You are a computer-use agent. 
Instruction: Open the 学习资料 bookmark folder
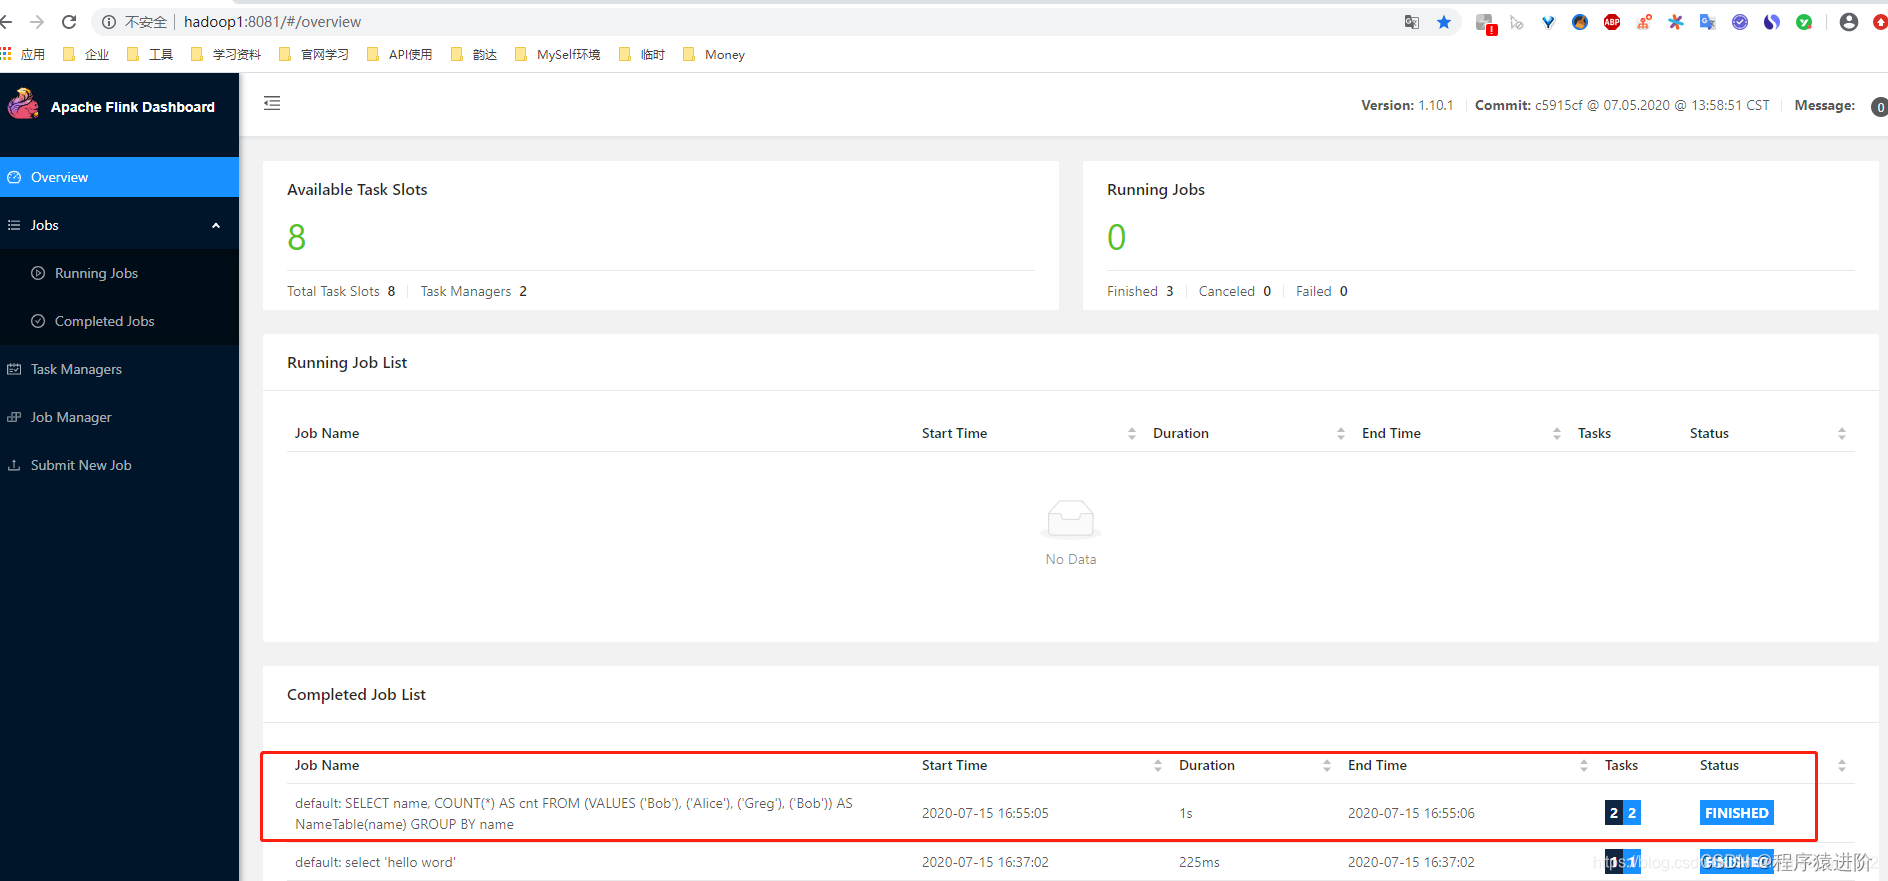point(226,54)
